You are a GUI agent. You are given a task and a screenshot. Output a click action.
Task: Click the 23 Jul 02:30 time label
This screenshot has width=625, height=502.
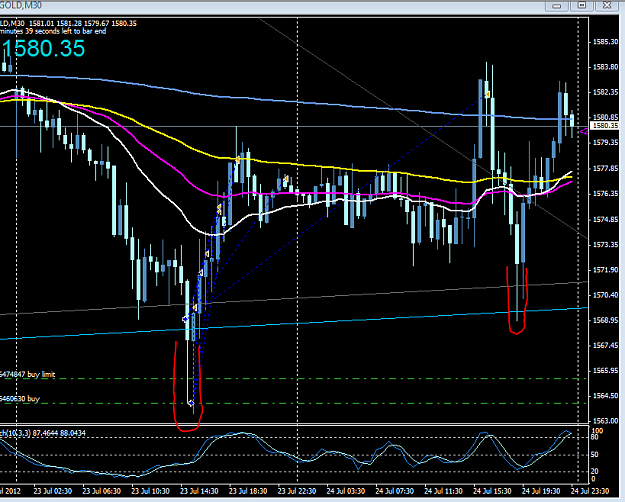coord(53,491)
